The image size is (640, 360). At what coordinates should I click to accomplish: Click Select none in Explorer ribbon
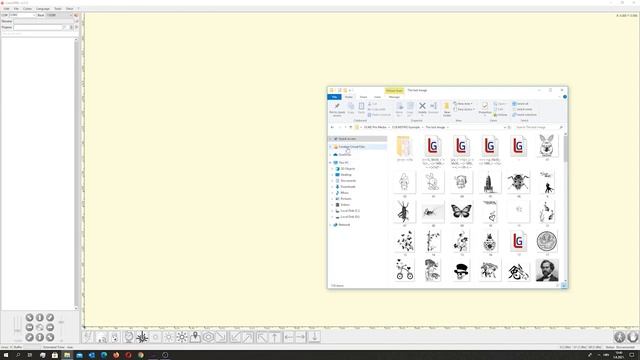coord(522,109)
